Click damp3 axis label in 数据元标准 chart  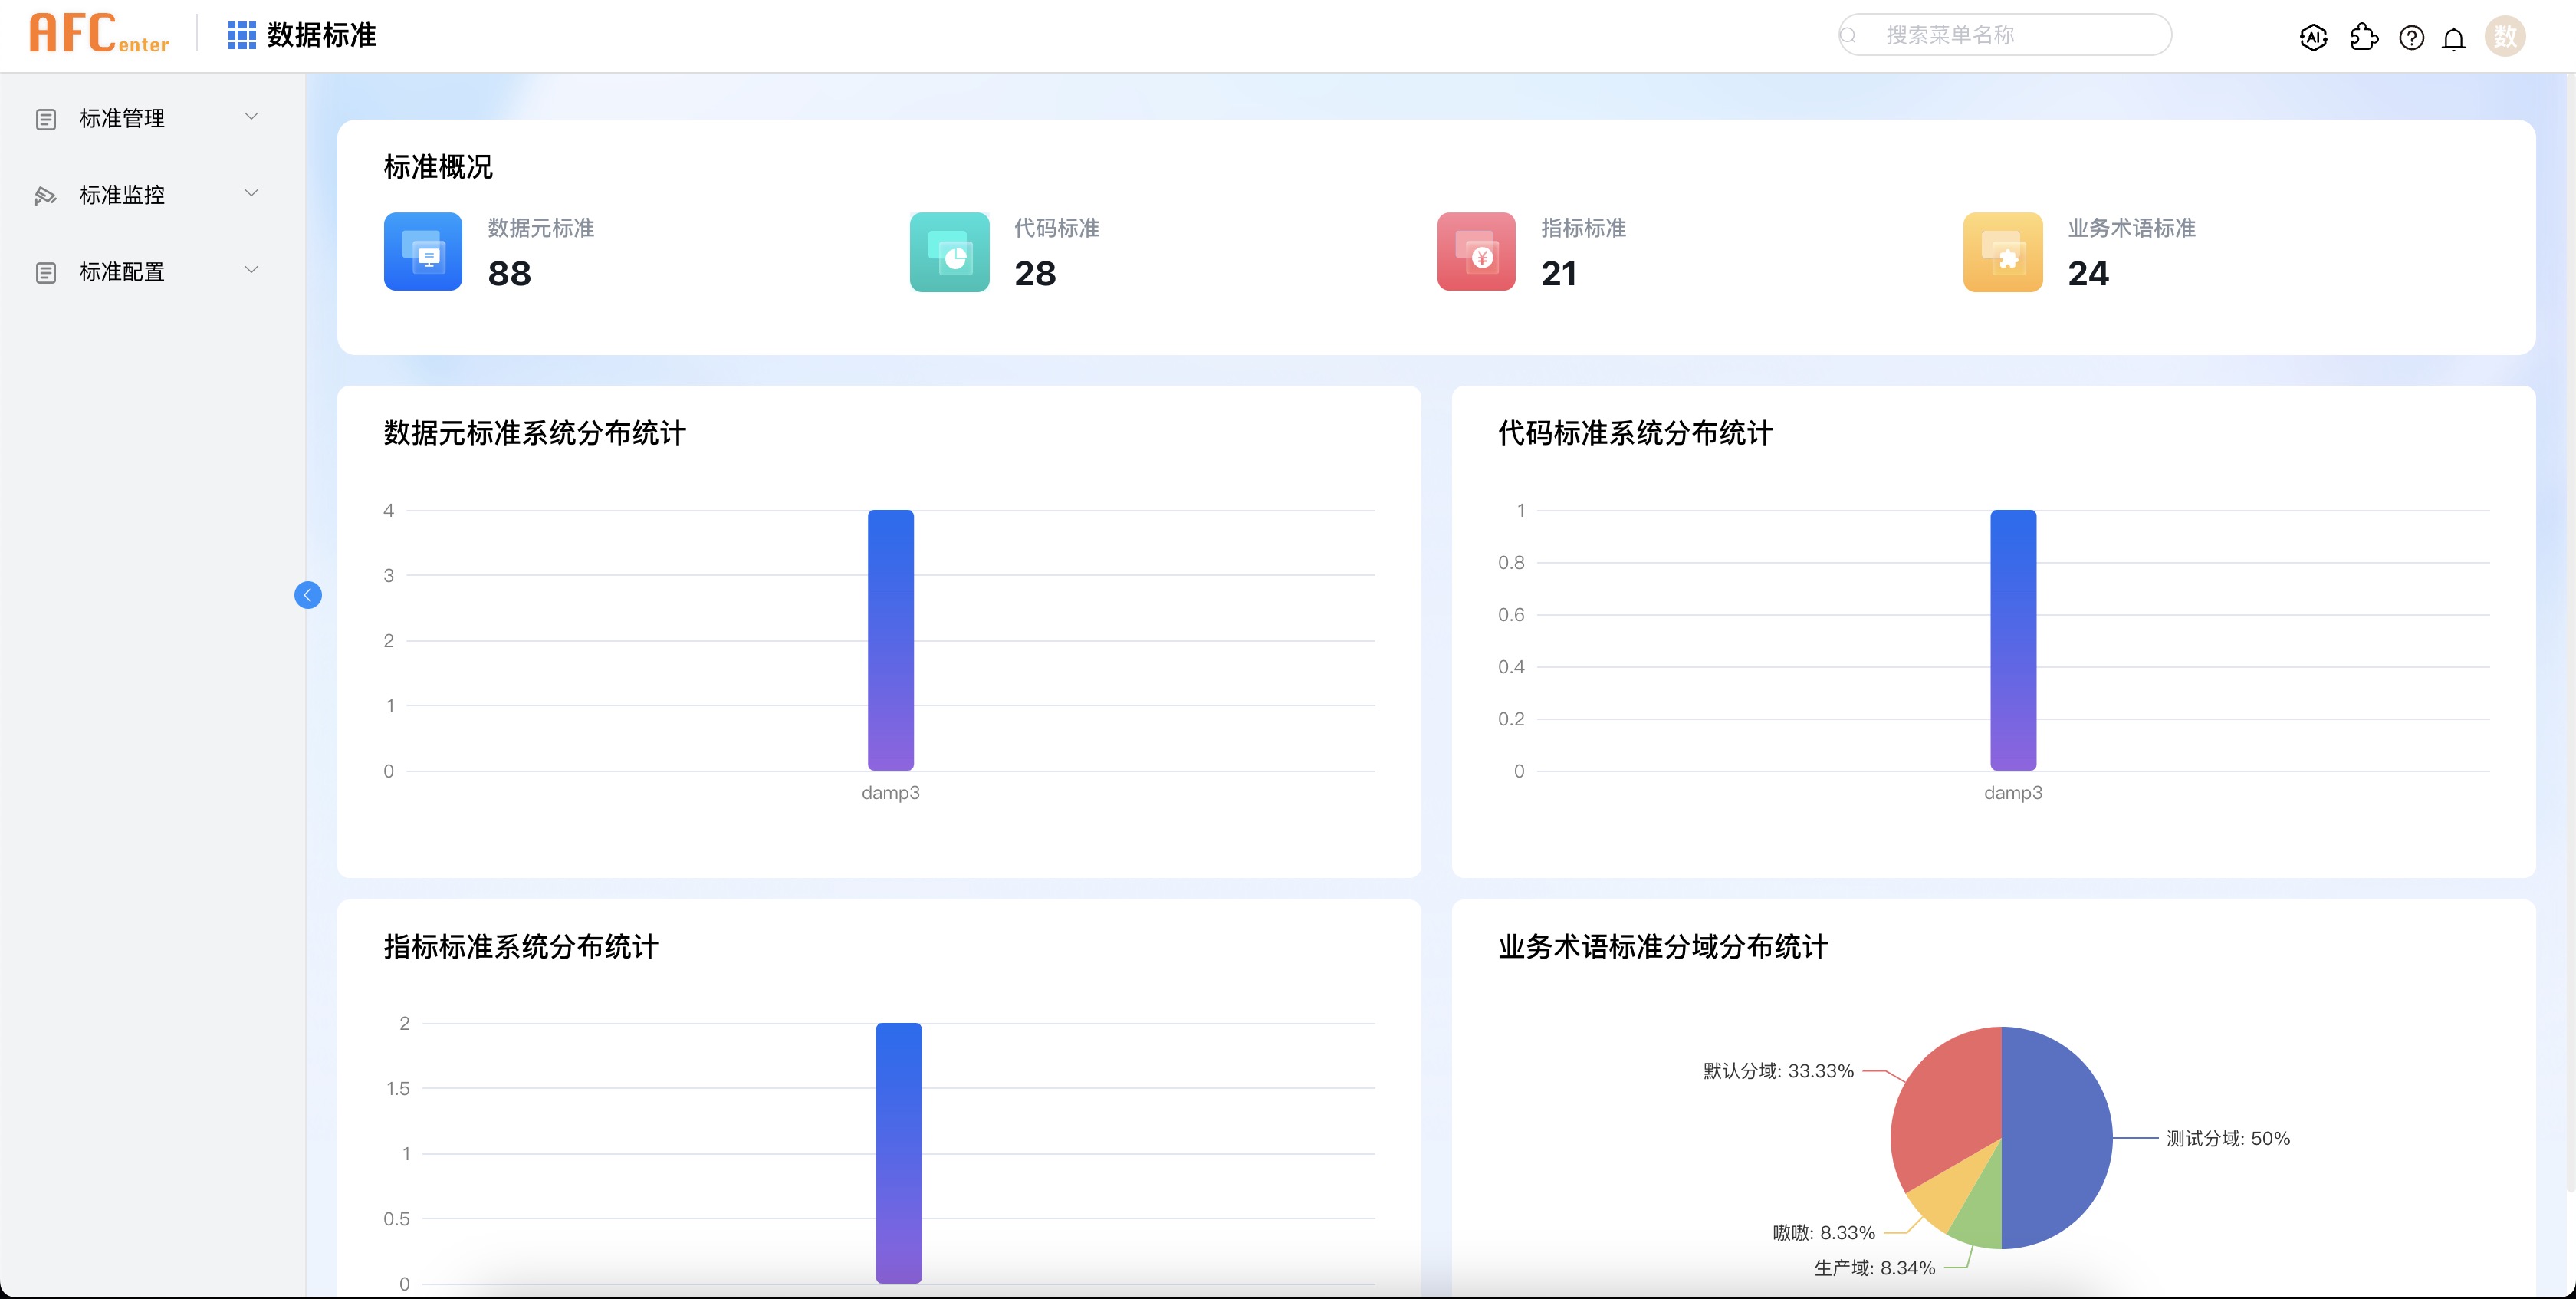coord(890,792)
